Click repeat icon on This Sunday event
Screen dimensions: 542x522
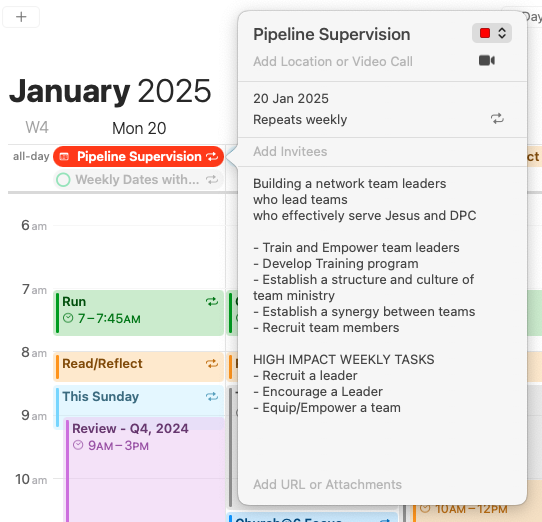[212, 397]
